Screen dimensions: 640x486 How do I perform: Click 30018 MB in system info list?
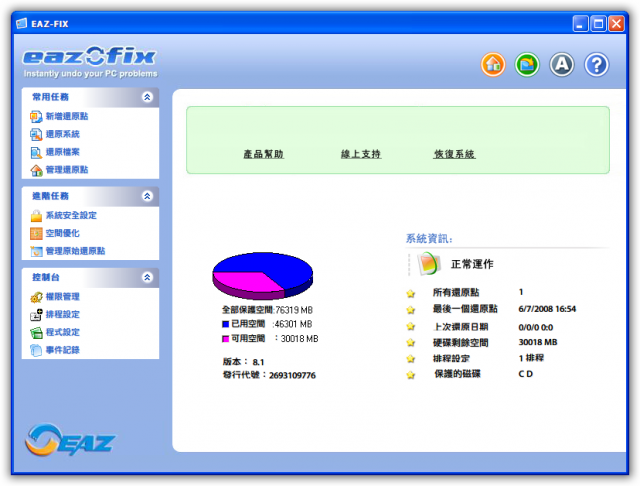click(x=538, y=342)
